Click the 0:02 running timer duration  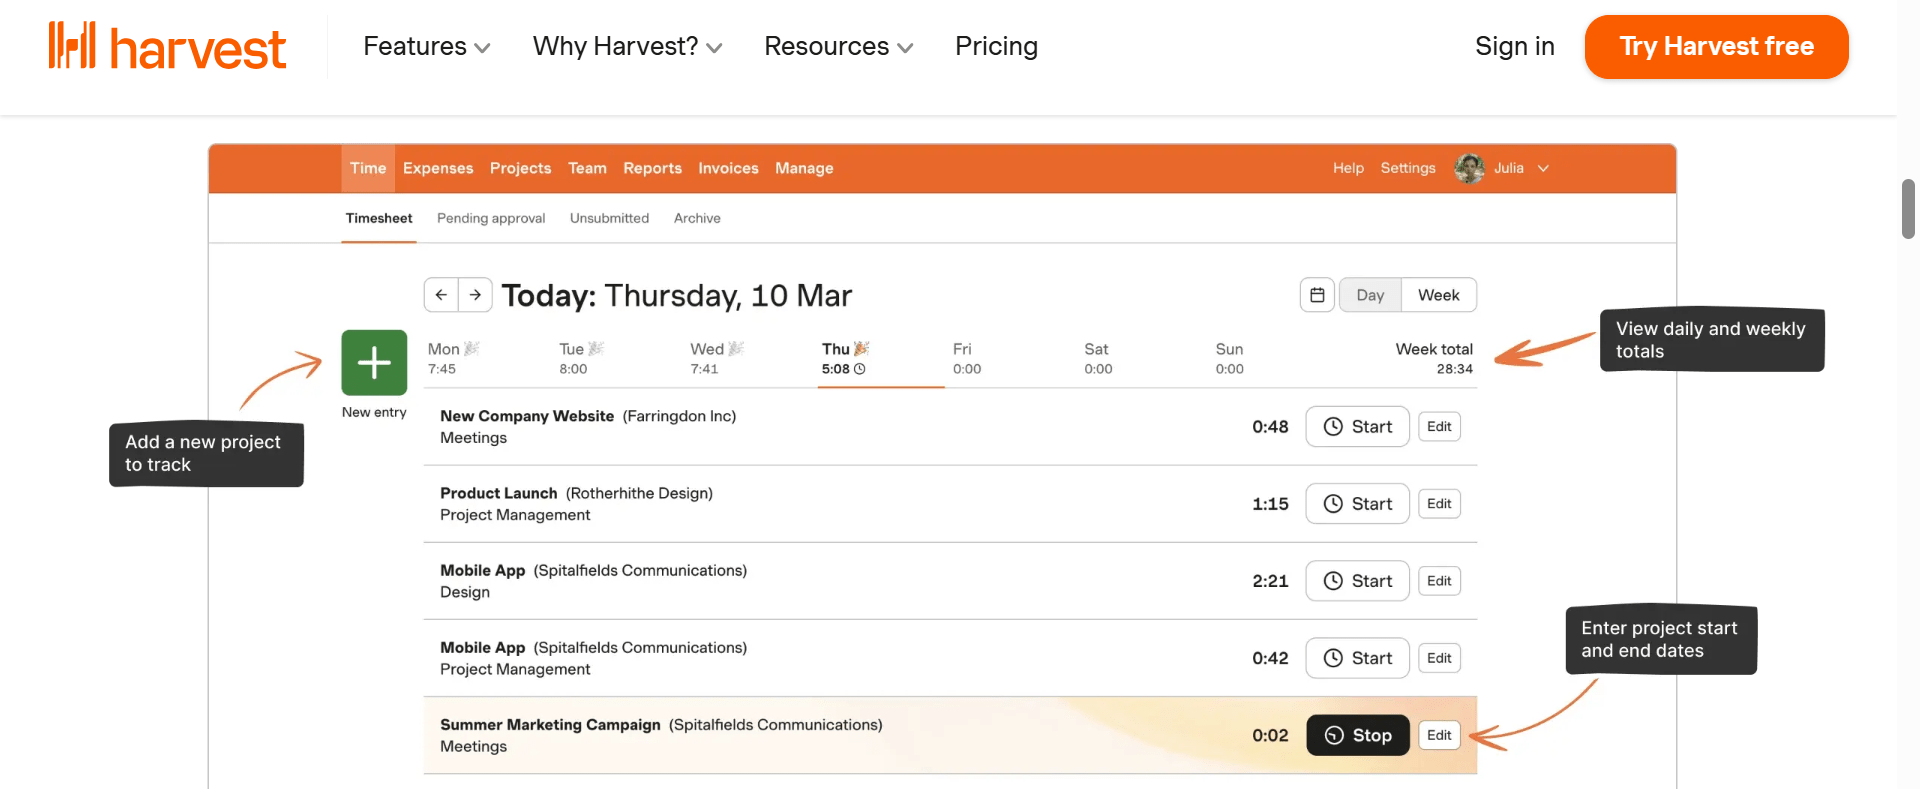1270,735
